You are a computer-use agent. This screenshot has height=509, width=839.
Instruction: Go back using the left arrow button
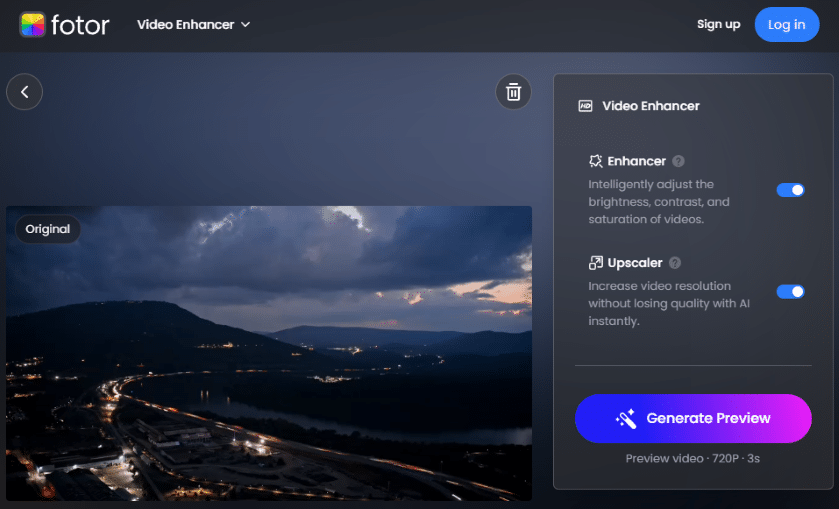point(24,92)
